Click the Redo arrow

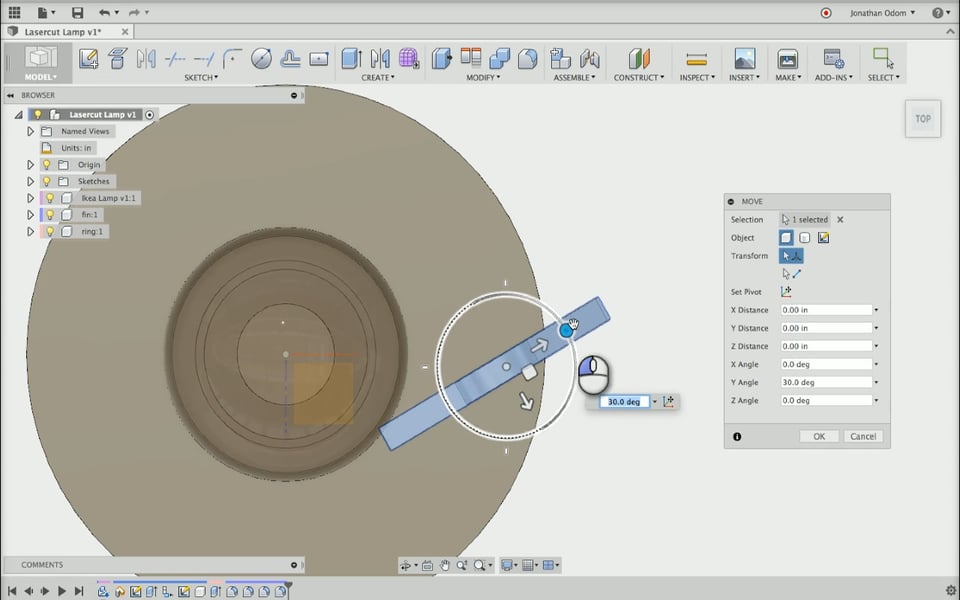134,12
